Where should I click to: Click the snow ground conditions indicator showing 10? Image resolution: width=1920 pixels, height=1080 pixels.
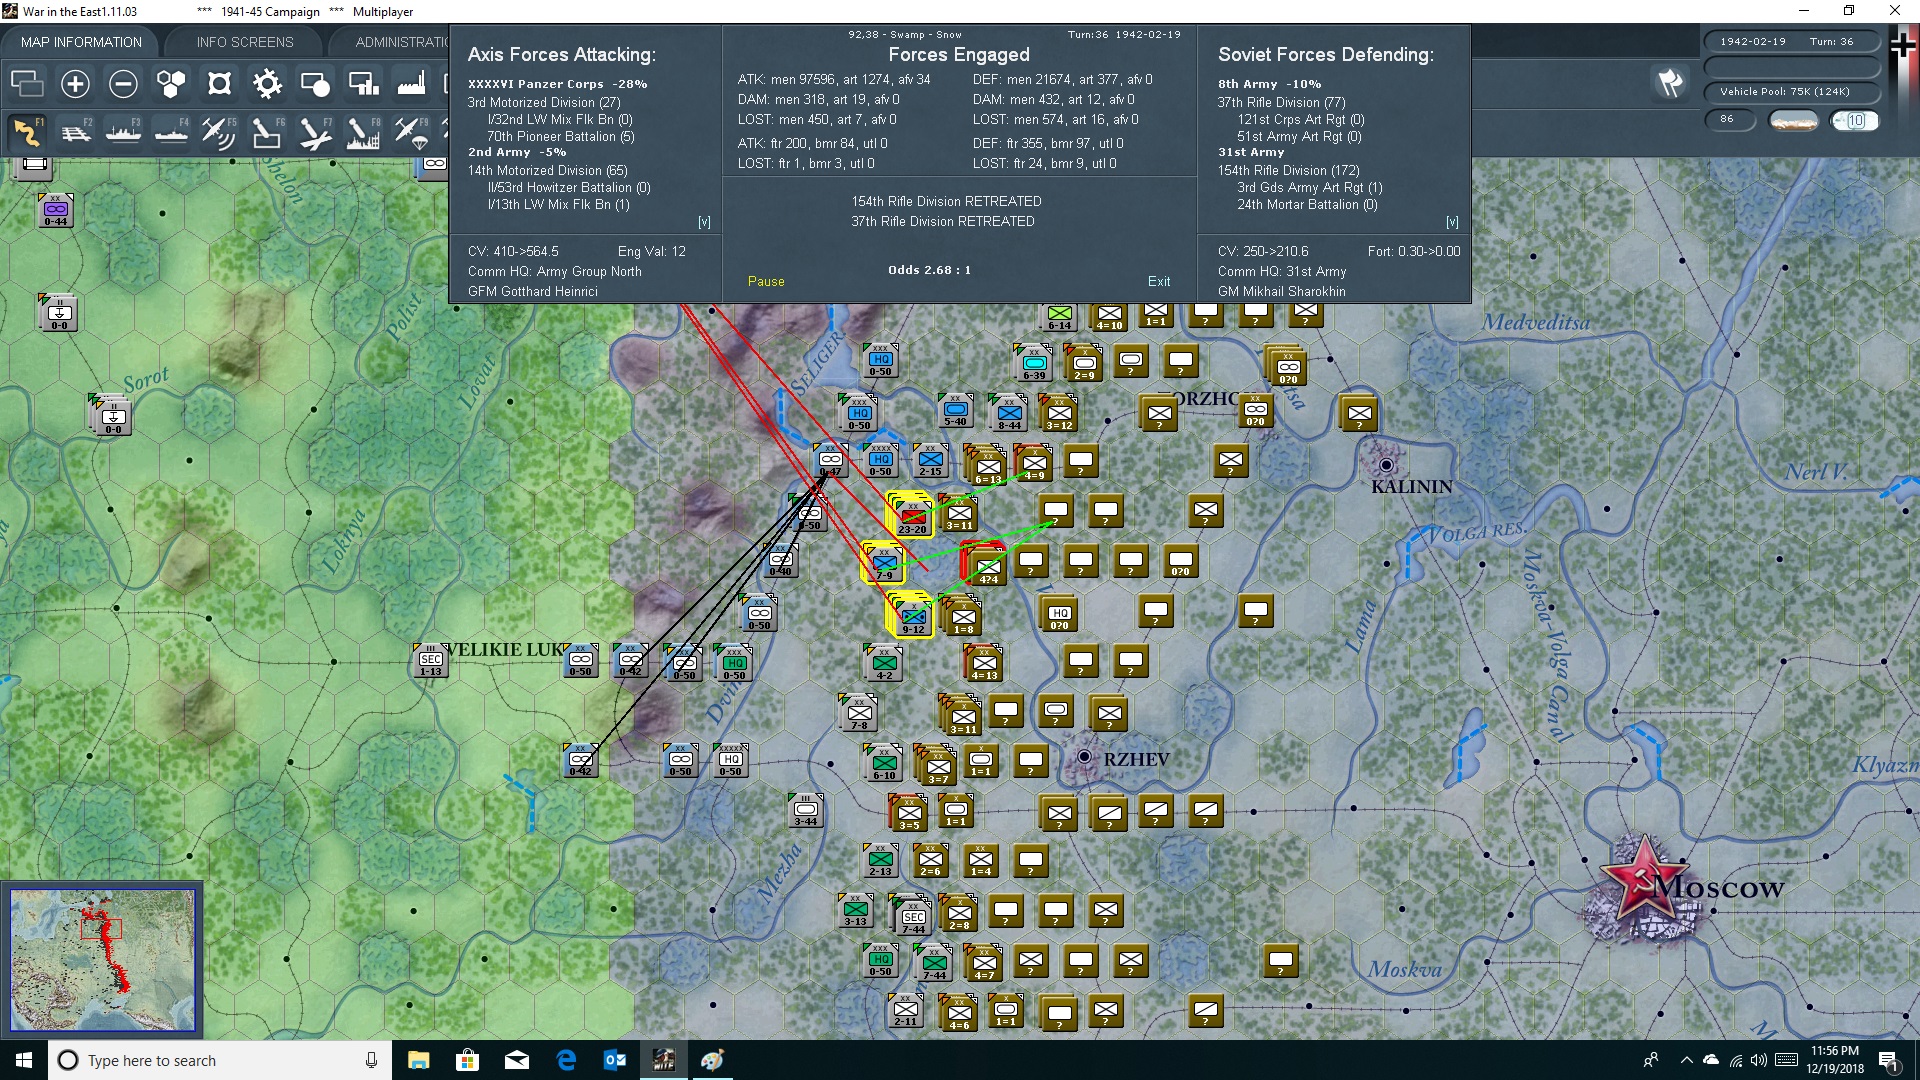point(1855,121)
